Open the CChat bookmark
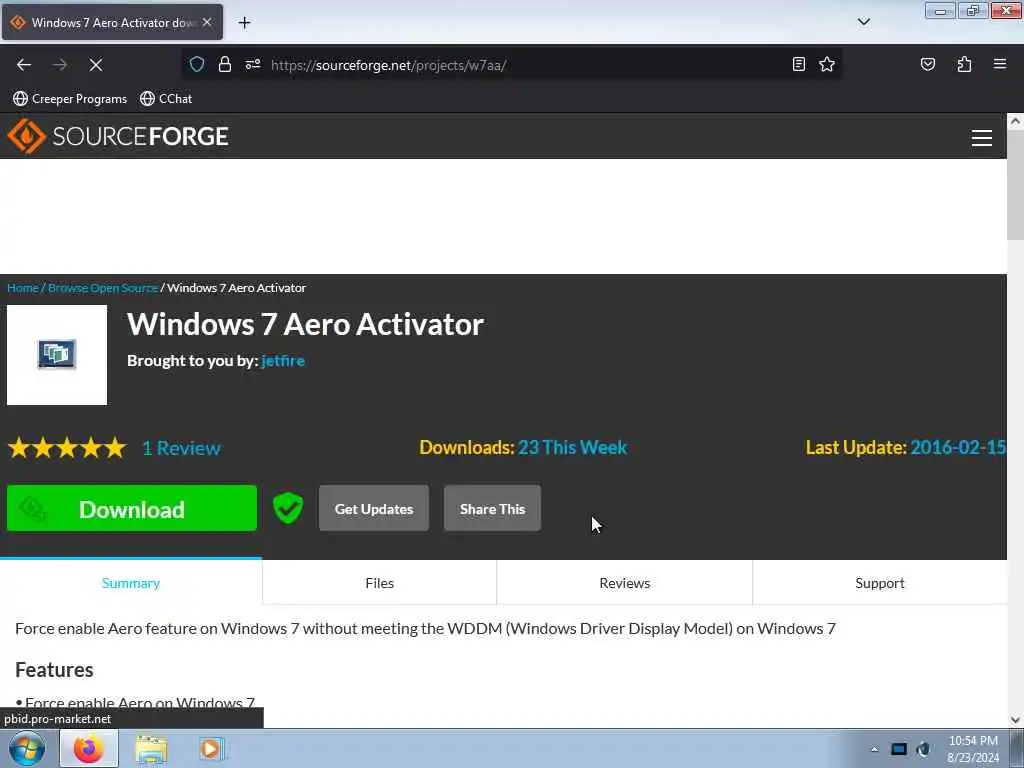 click(x=166, y=99)
